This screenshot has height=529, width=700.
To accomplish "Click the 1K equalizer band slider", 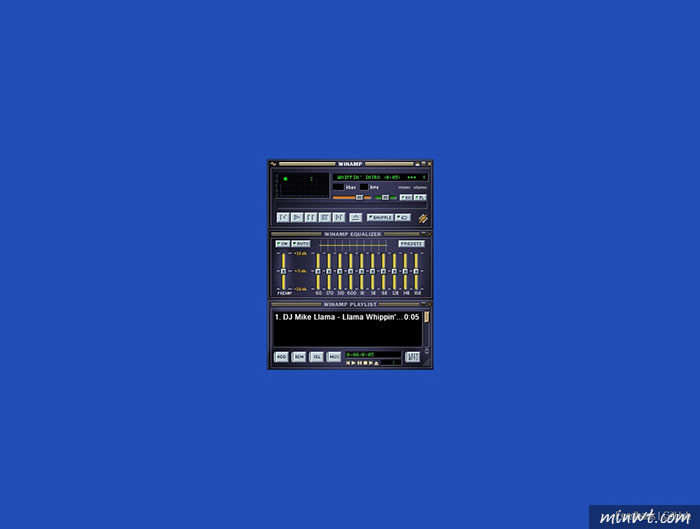I will click(362, 271).
